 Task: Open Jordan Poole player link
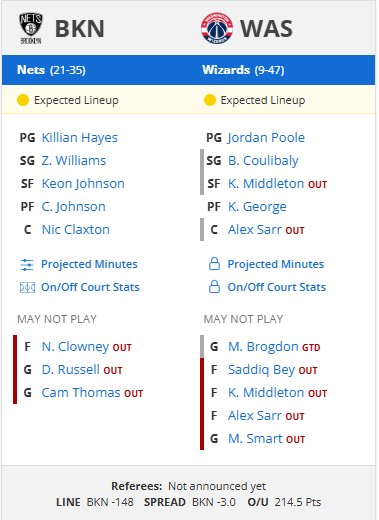tap(266, 138)
